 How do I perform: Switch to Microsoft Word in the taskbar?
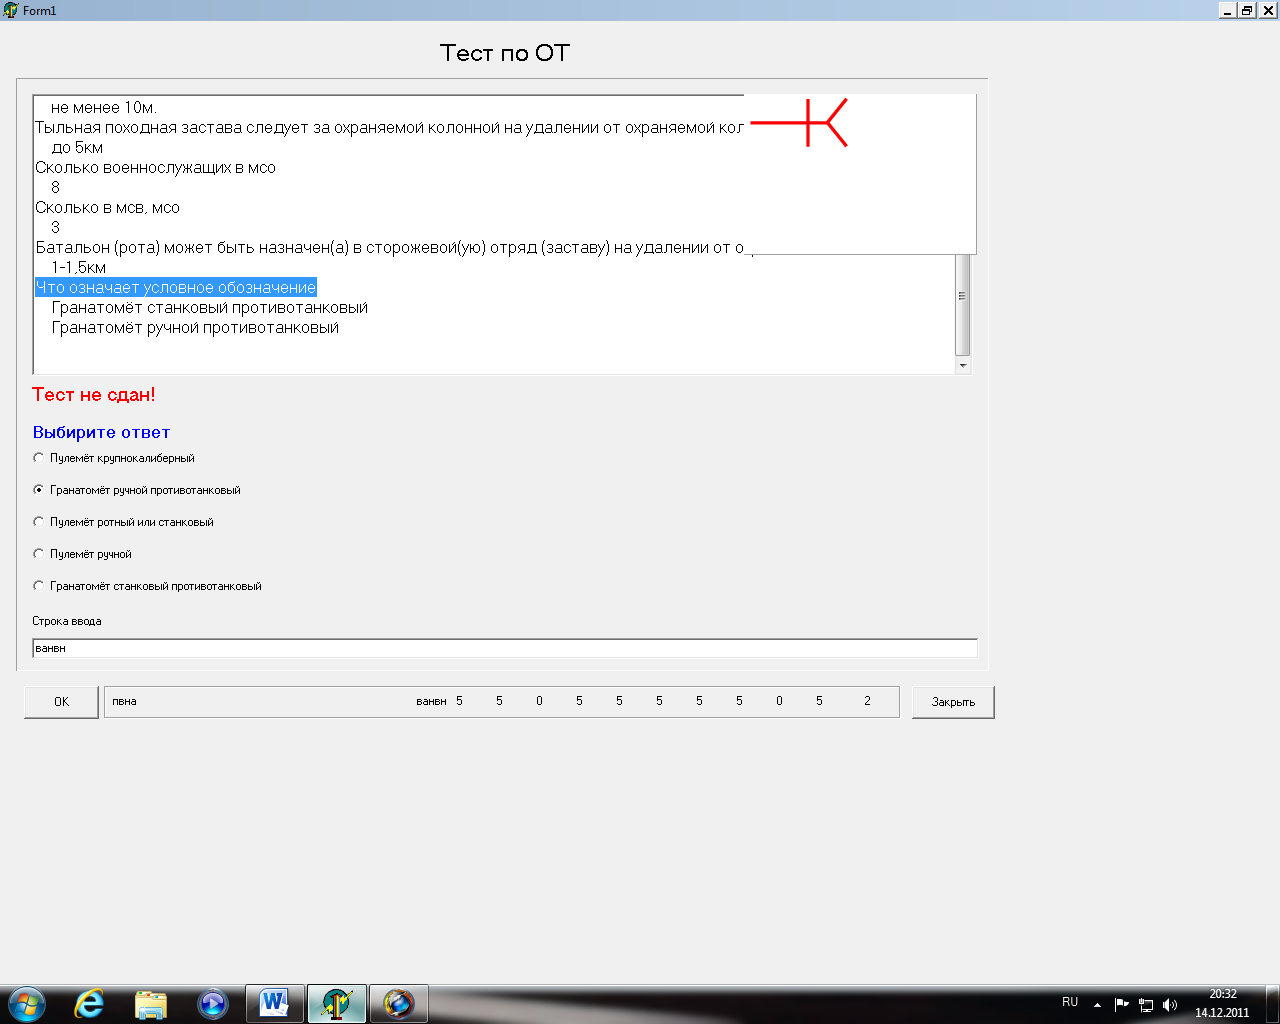(274, 1003)
